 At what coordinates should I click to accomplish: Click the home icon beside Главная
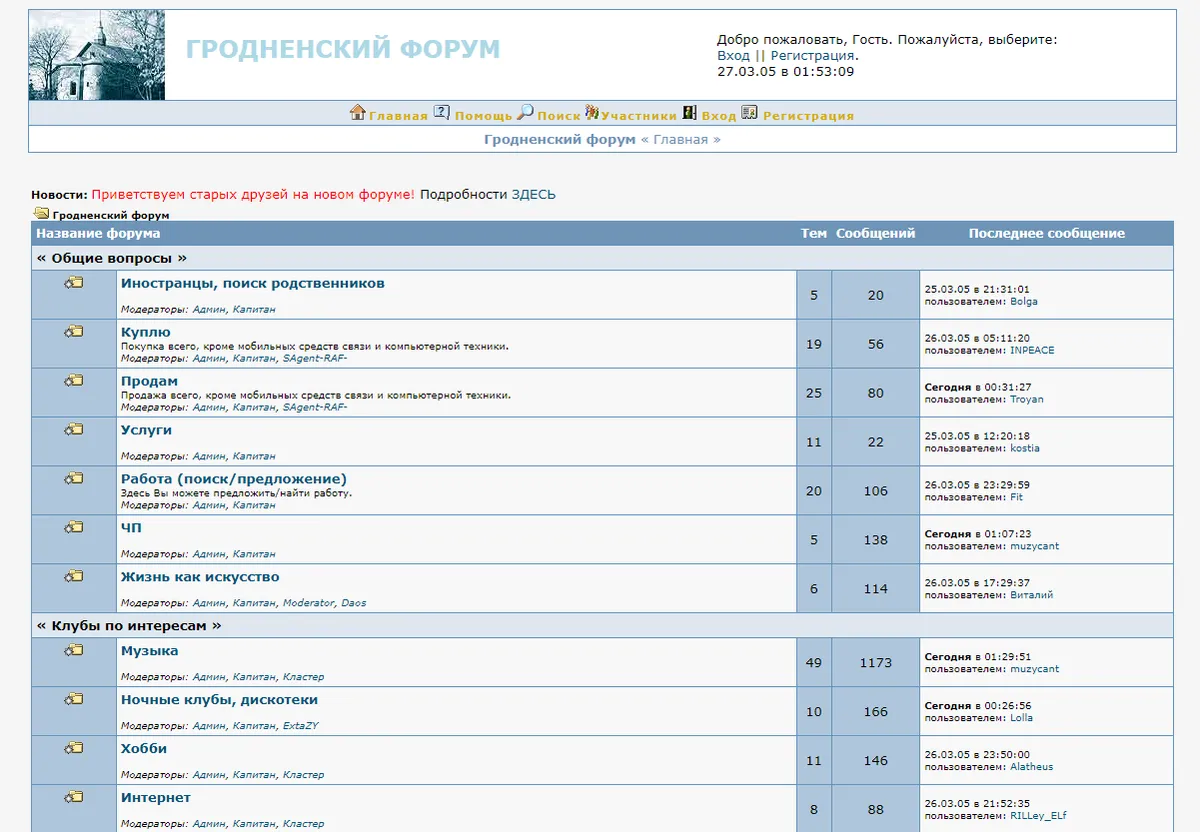pyautogui.click(x=359, y=114)
